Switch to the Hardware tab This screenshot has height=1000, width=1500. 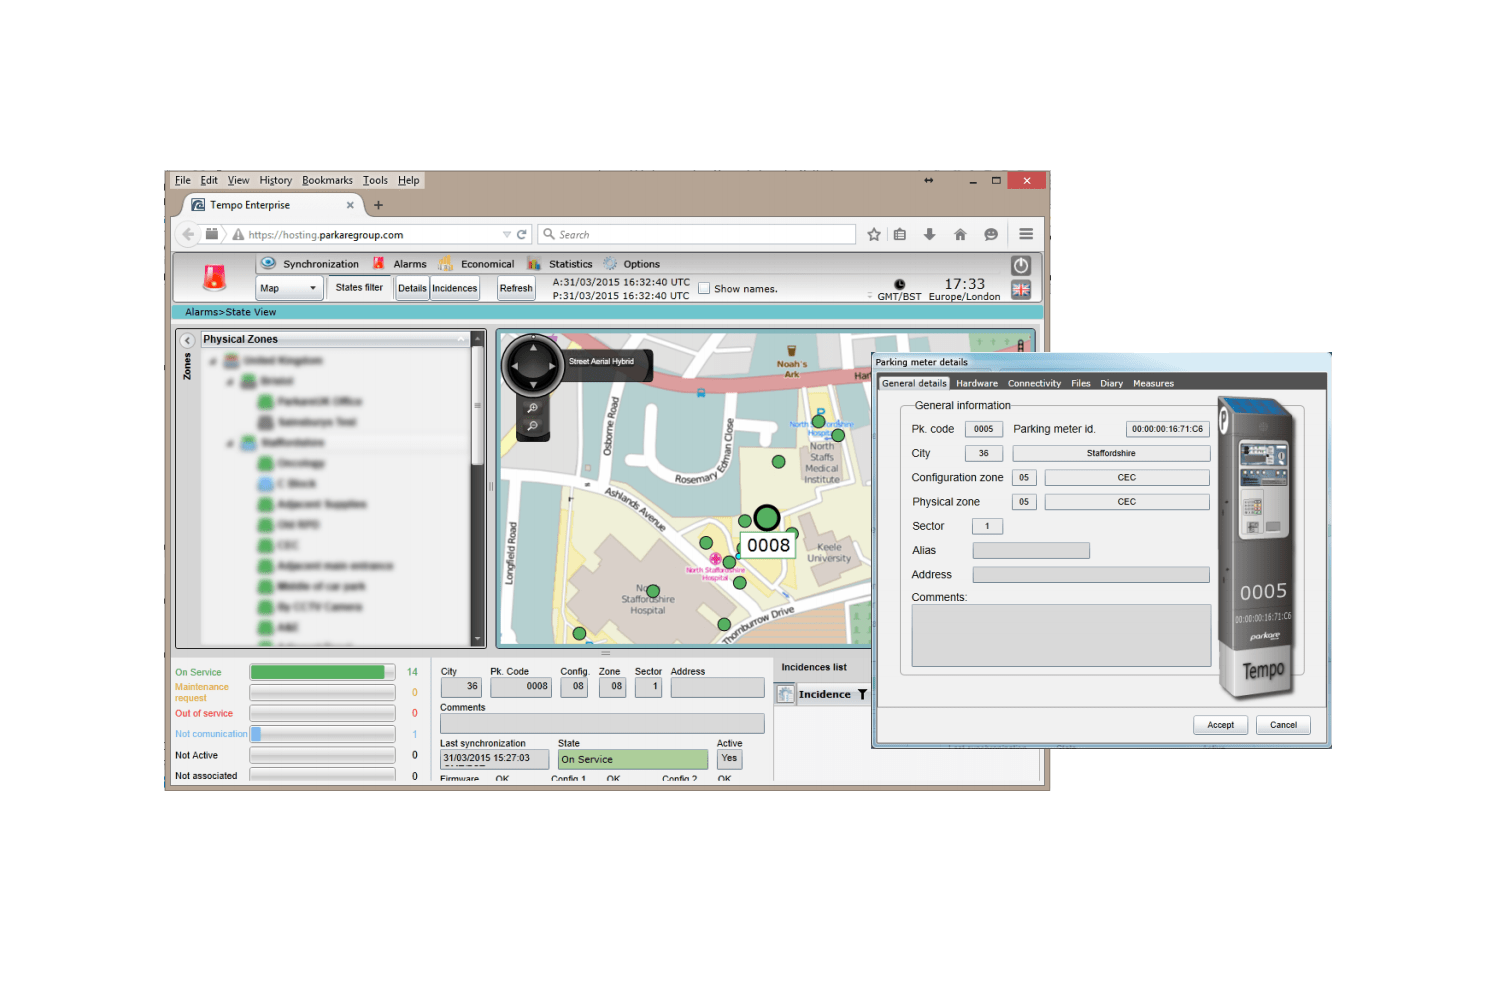[x=976, y=383]
